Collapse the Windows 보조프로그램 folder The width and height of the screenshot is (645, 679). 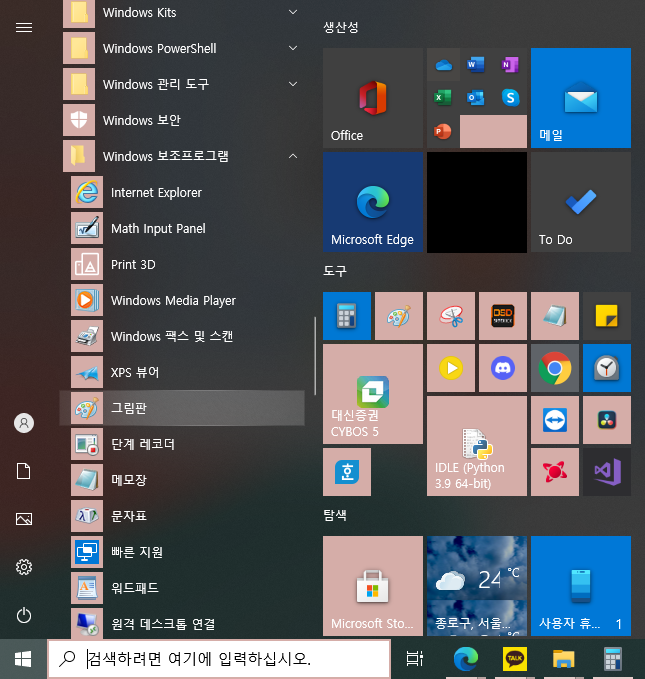pyautogui.click(x=182, y=156)
